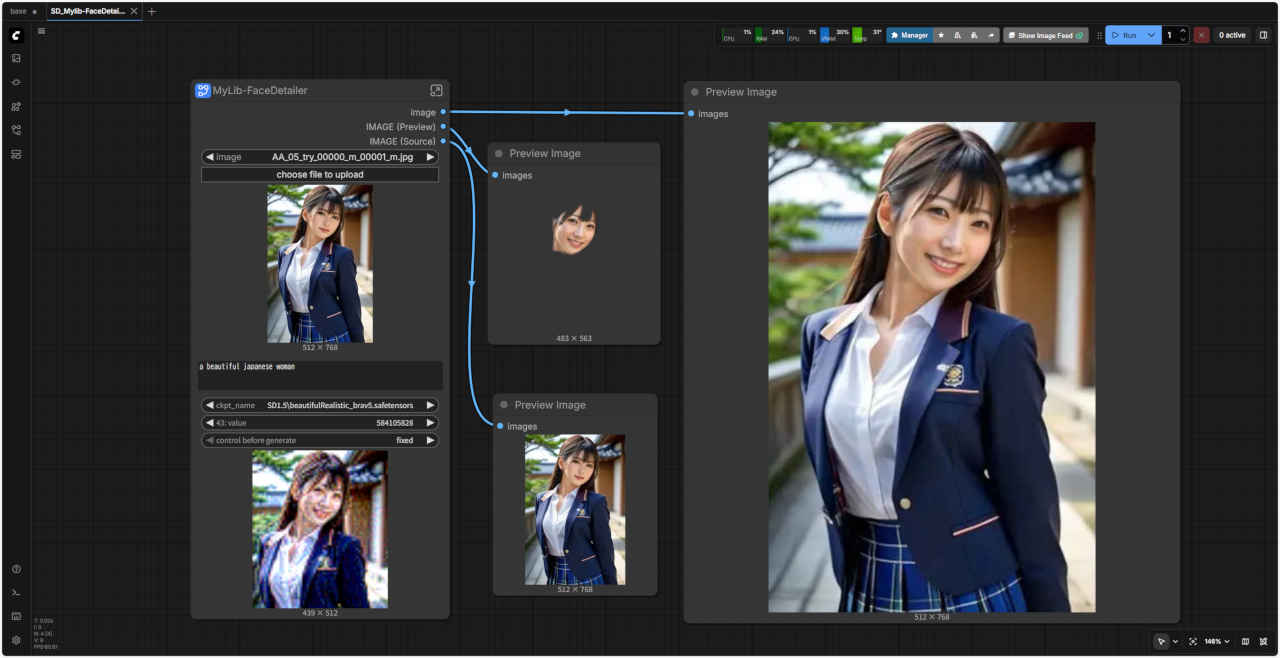Click the MyLib-FaceDetailer subgraph expand icon
The image size is (1280, 658).
pyautogui.click(x=436, y=90)
